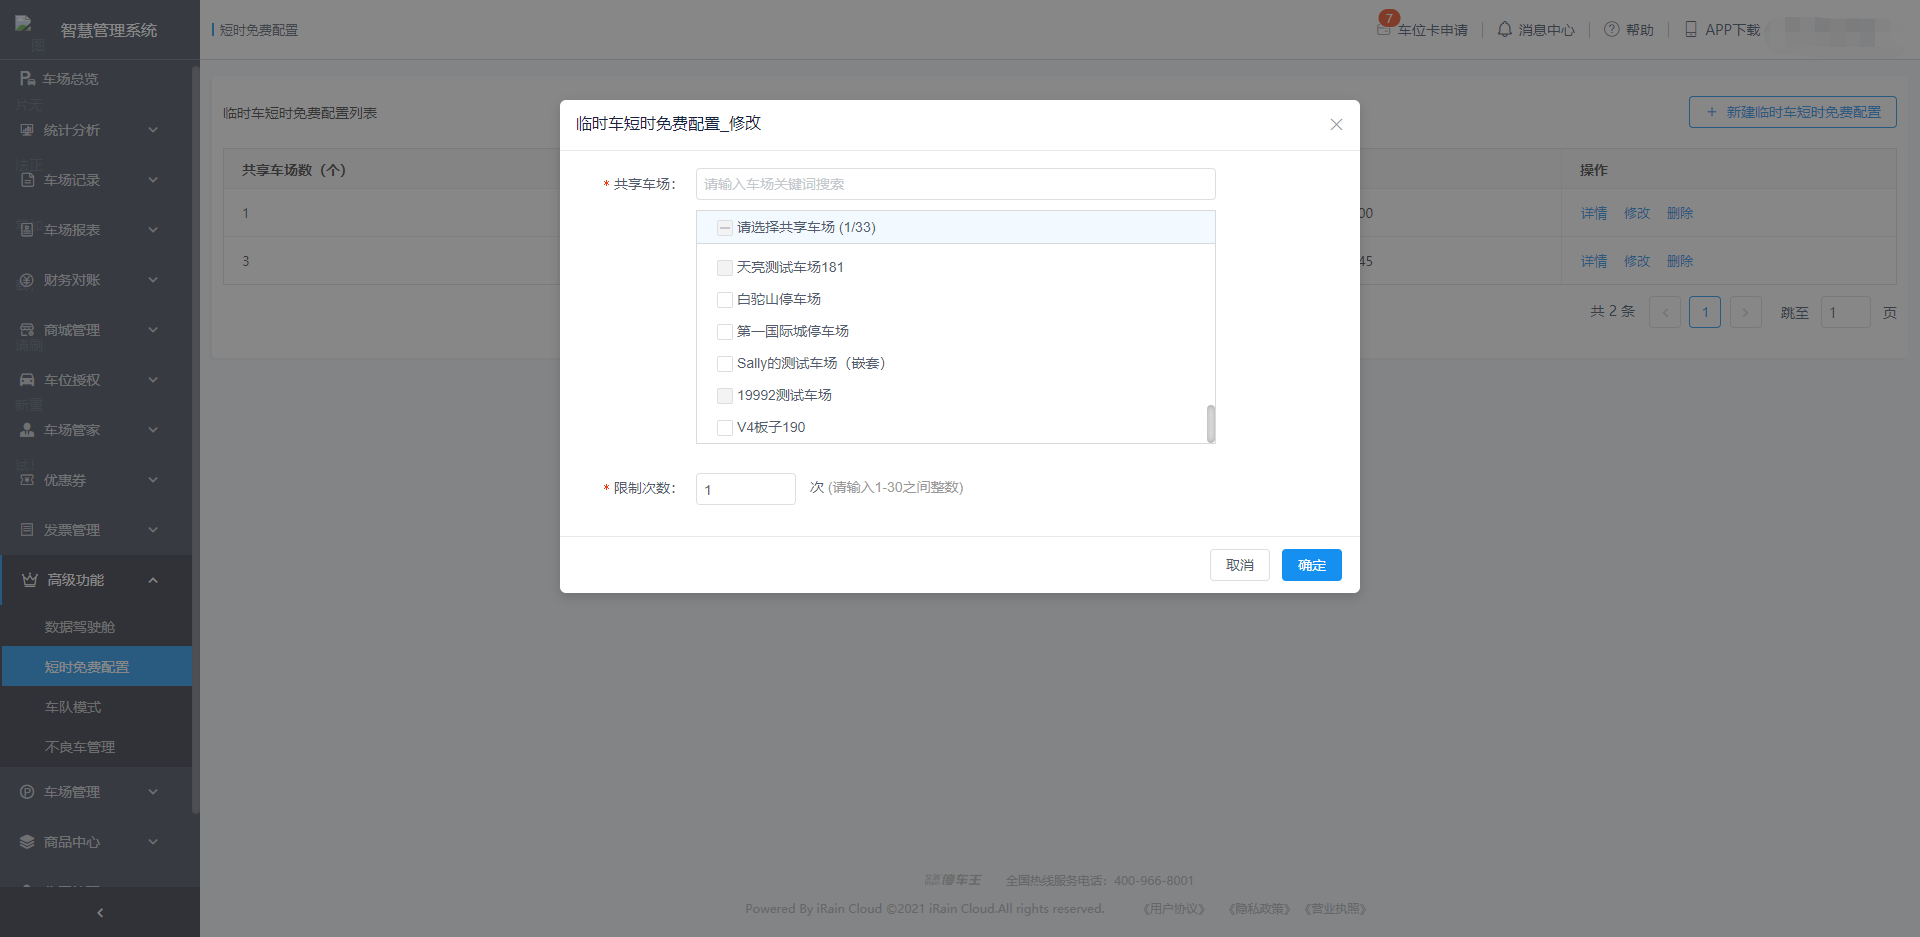Click the plus icon on 新建临时车短时免费配置

(1712, 112)
